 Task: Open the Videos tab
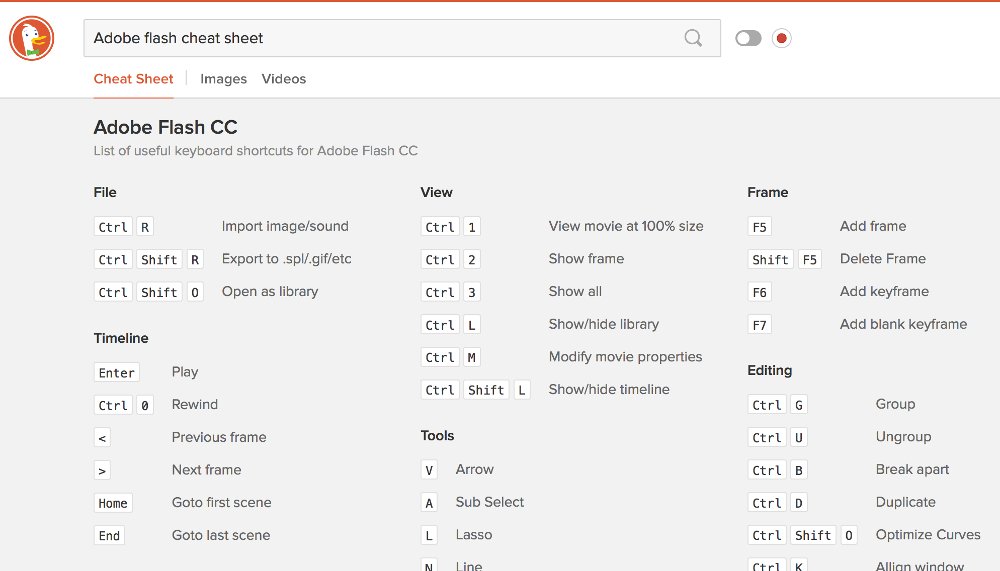(x=284, y=79)
